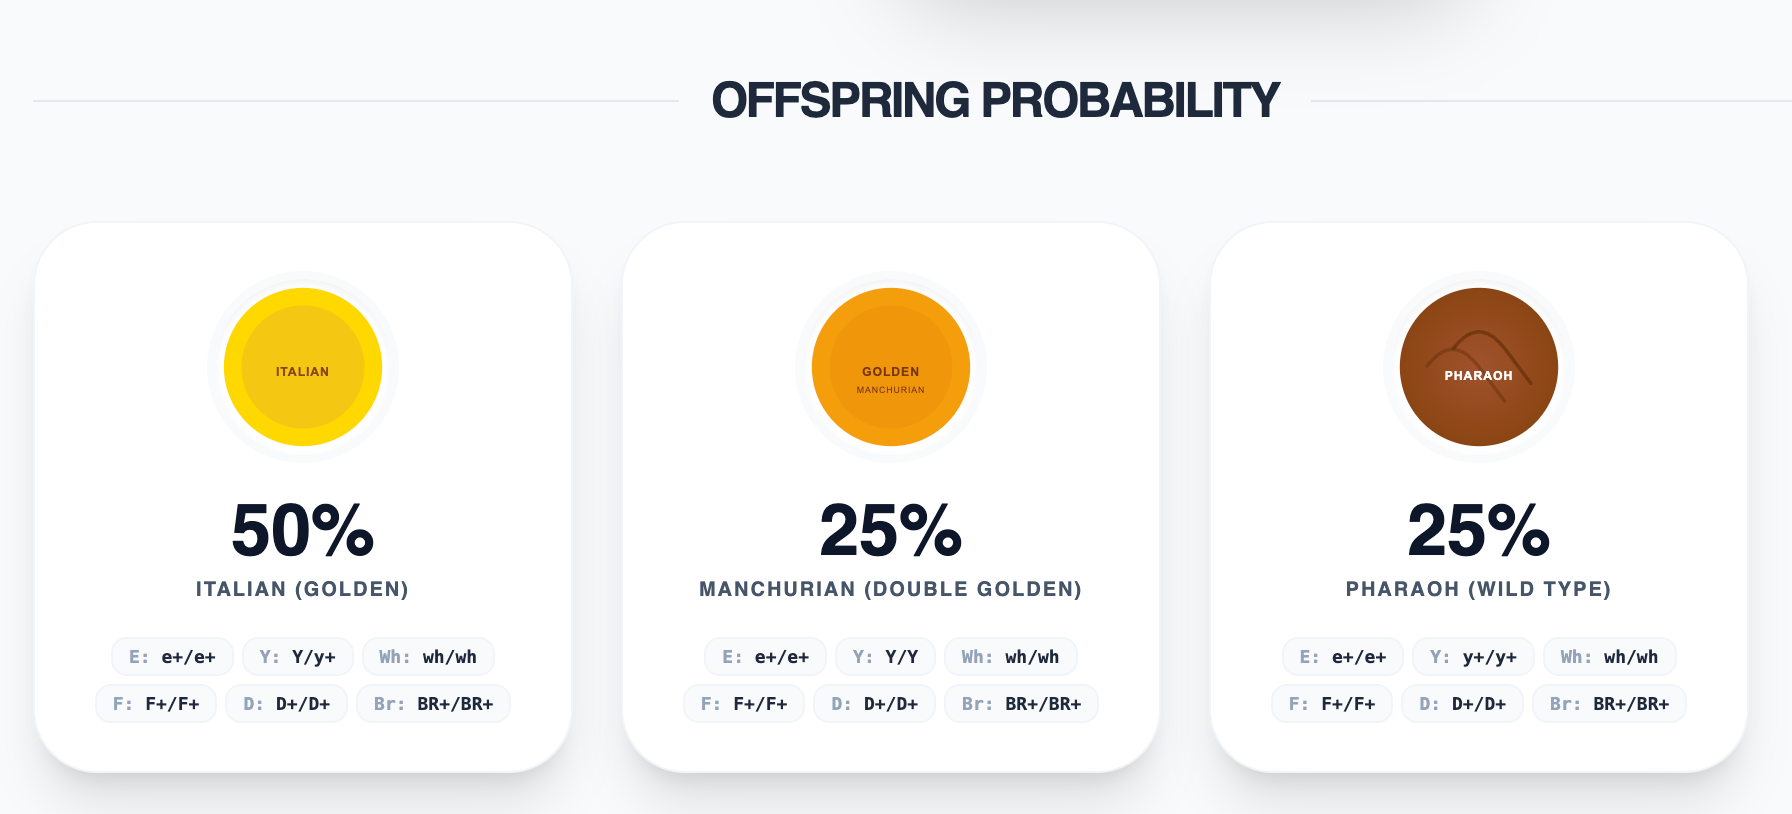Select Br: BR+/BR+ chip on Italian card

point(433,704)
